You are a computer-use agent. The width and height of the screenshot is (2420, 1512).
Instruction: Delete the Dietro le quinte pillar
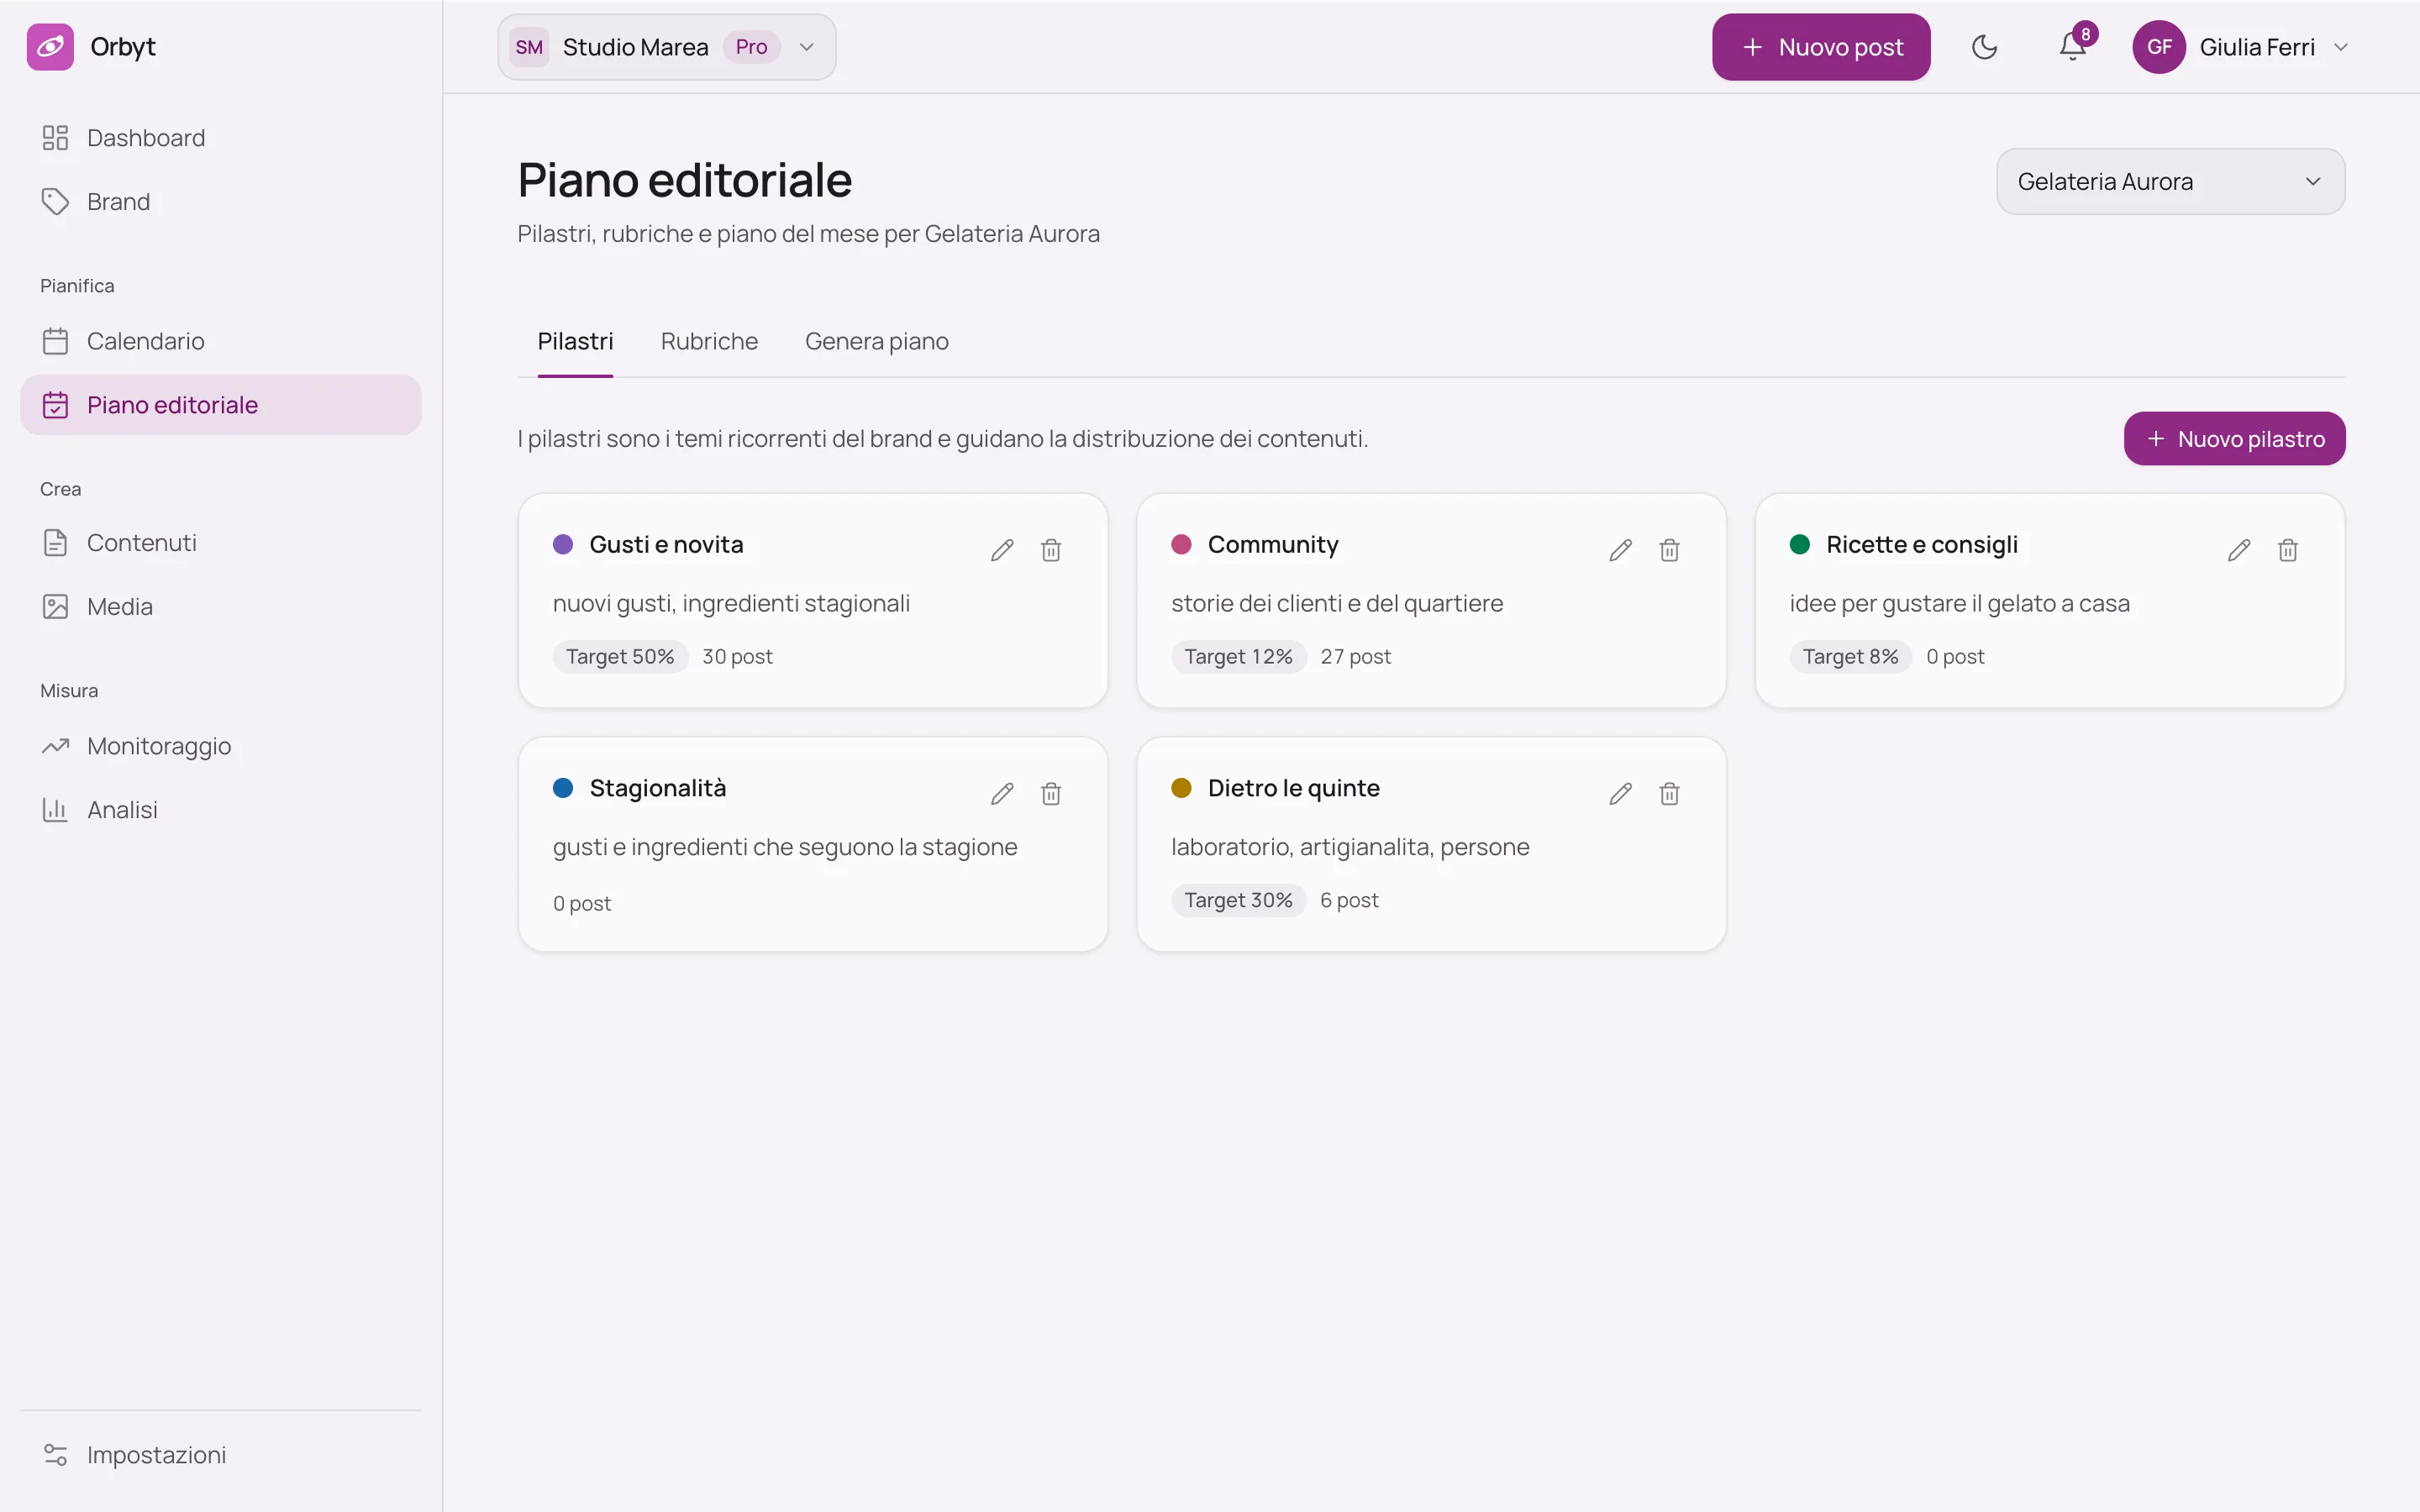coord(1669,794)
